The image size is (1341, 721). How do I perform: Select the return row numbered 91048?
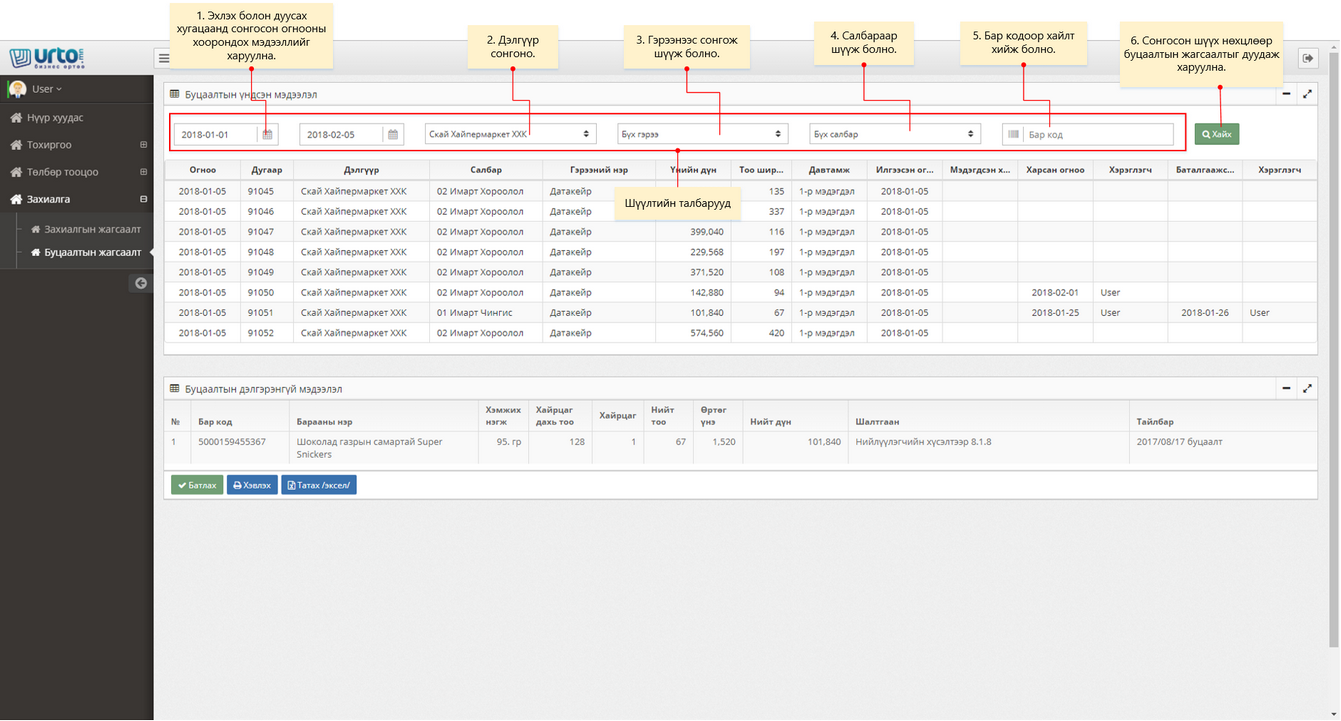point(741,252)
